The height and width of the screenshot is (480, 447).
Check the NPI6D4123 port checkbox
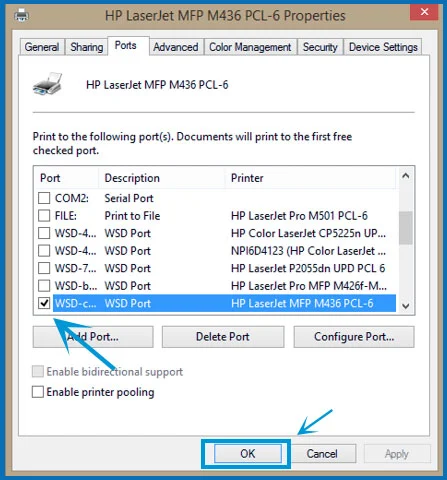click(44, 251)
